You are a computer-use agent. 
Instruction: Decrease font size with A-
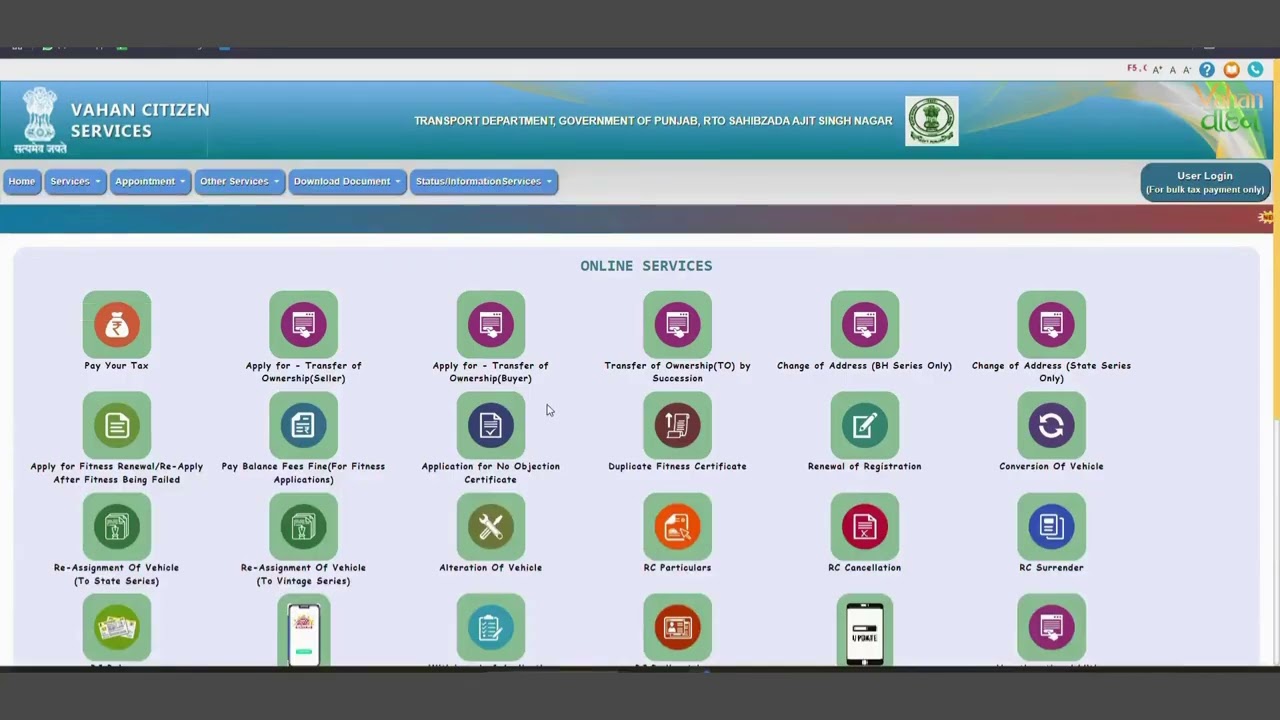(1187, 70)
